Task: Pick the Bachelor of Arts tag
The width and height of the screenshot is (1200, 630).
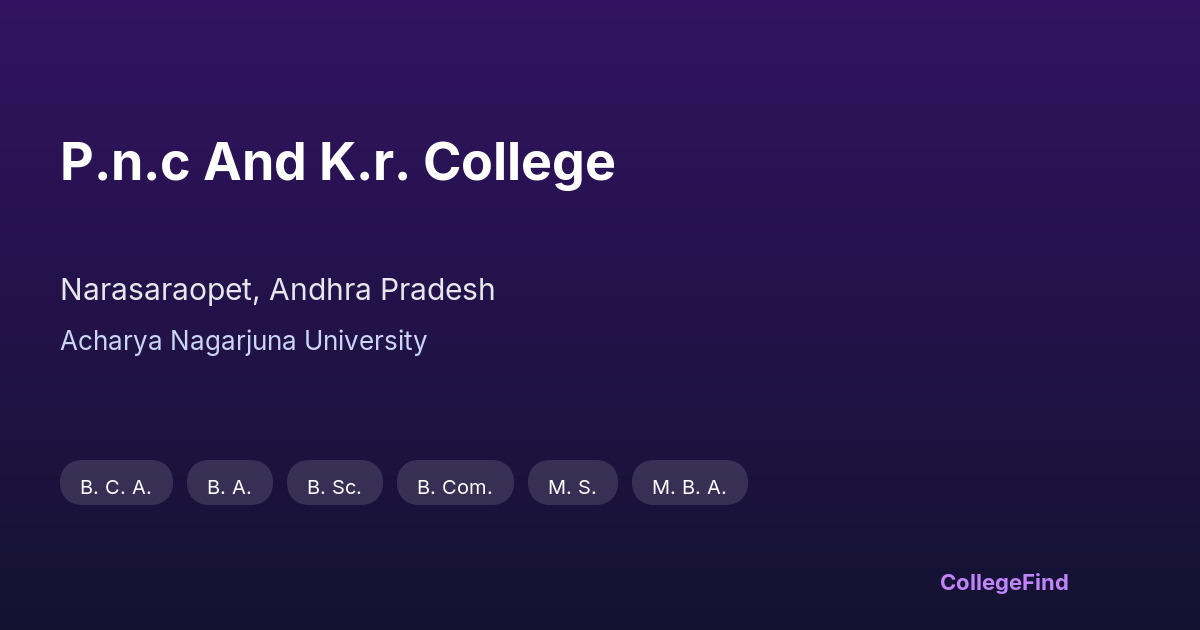Action: (229, 485)
